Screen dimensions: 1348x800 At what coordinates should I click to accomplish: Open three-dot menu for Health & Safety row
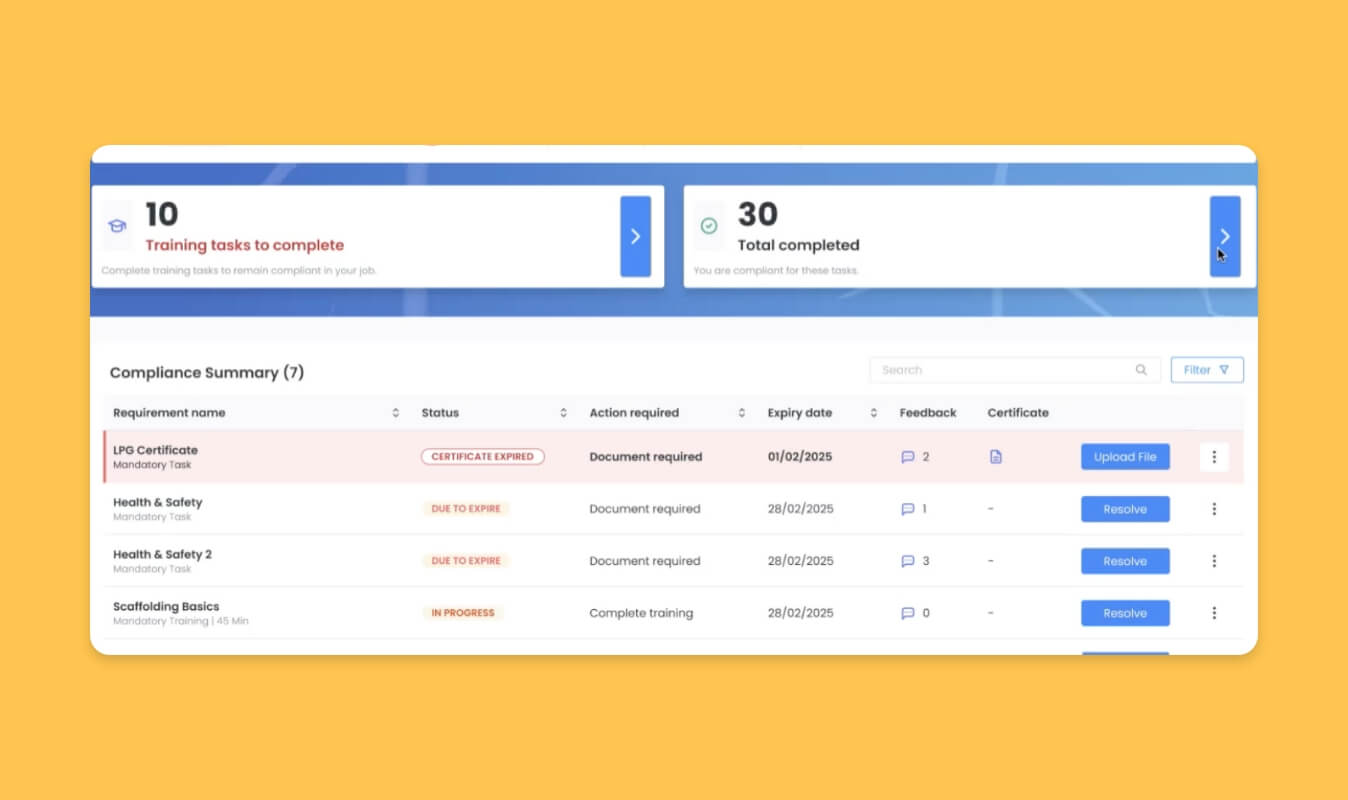(x=1214, y=509)
